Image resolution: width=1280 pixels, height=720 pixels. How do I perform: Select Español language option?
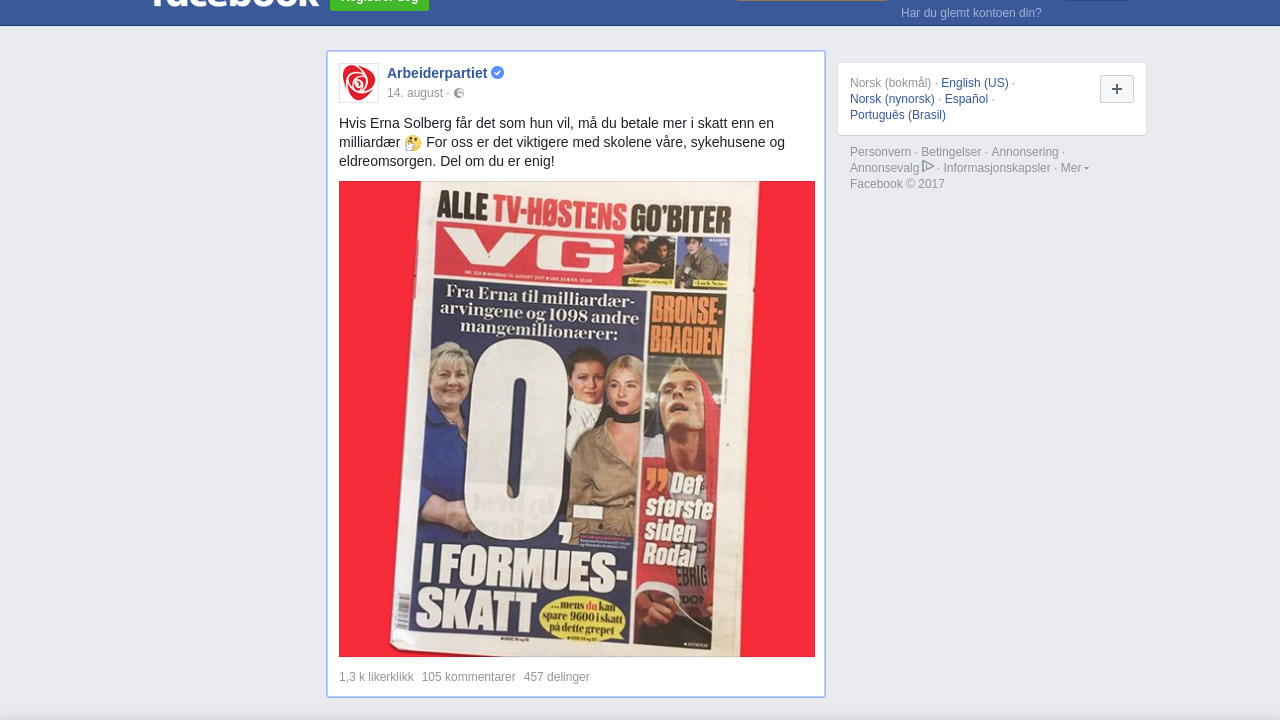tap(966, 99)
